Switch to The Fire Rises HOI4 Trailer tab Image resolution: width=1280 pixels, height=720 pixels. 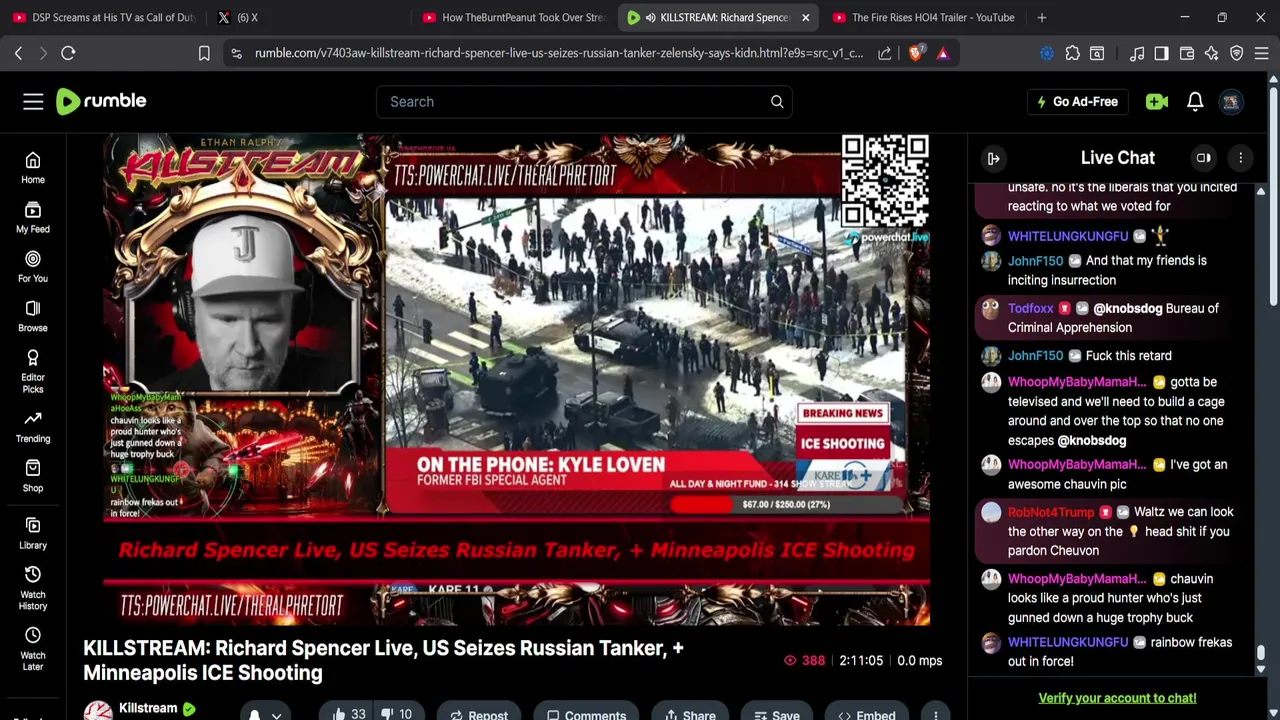[x=923, y=17]
